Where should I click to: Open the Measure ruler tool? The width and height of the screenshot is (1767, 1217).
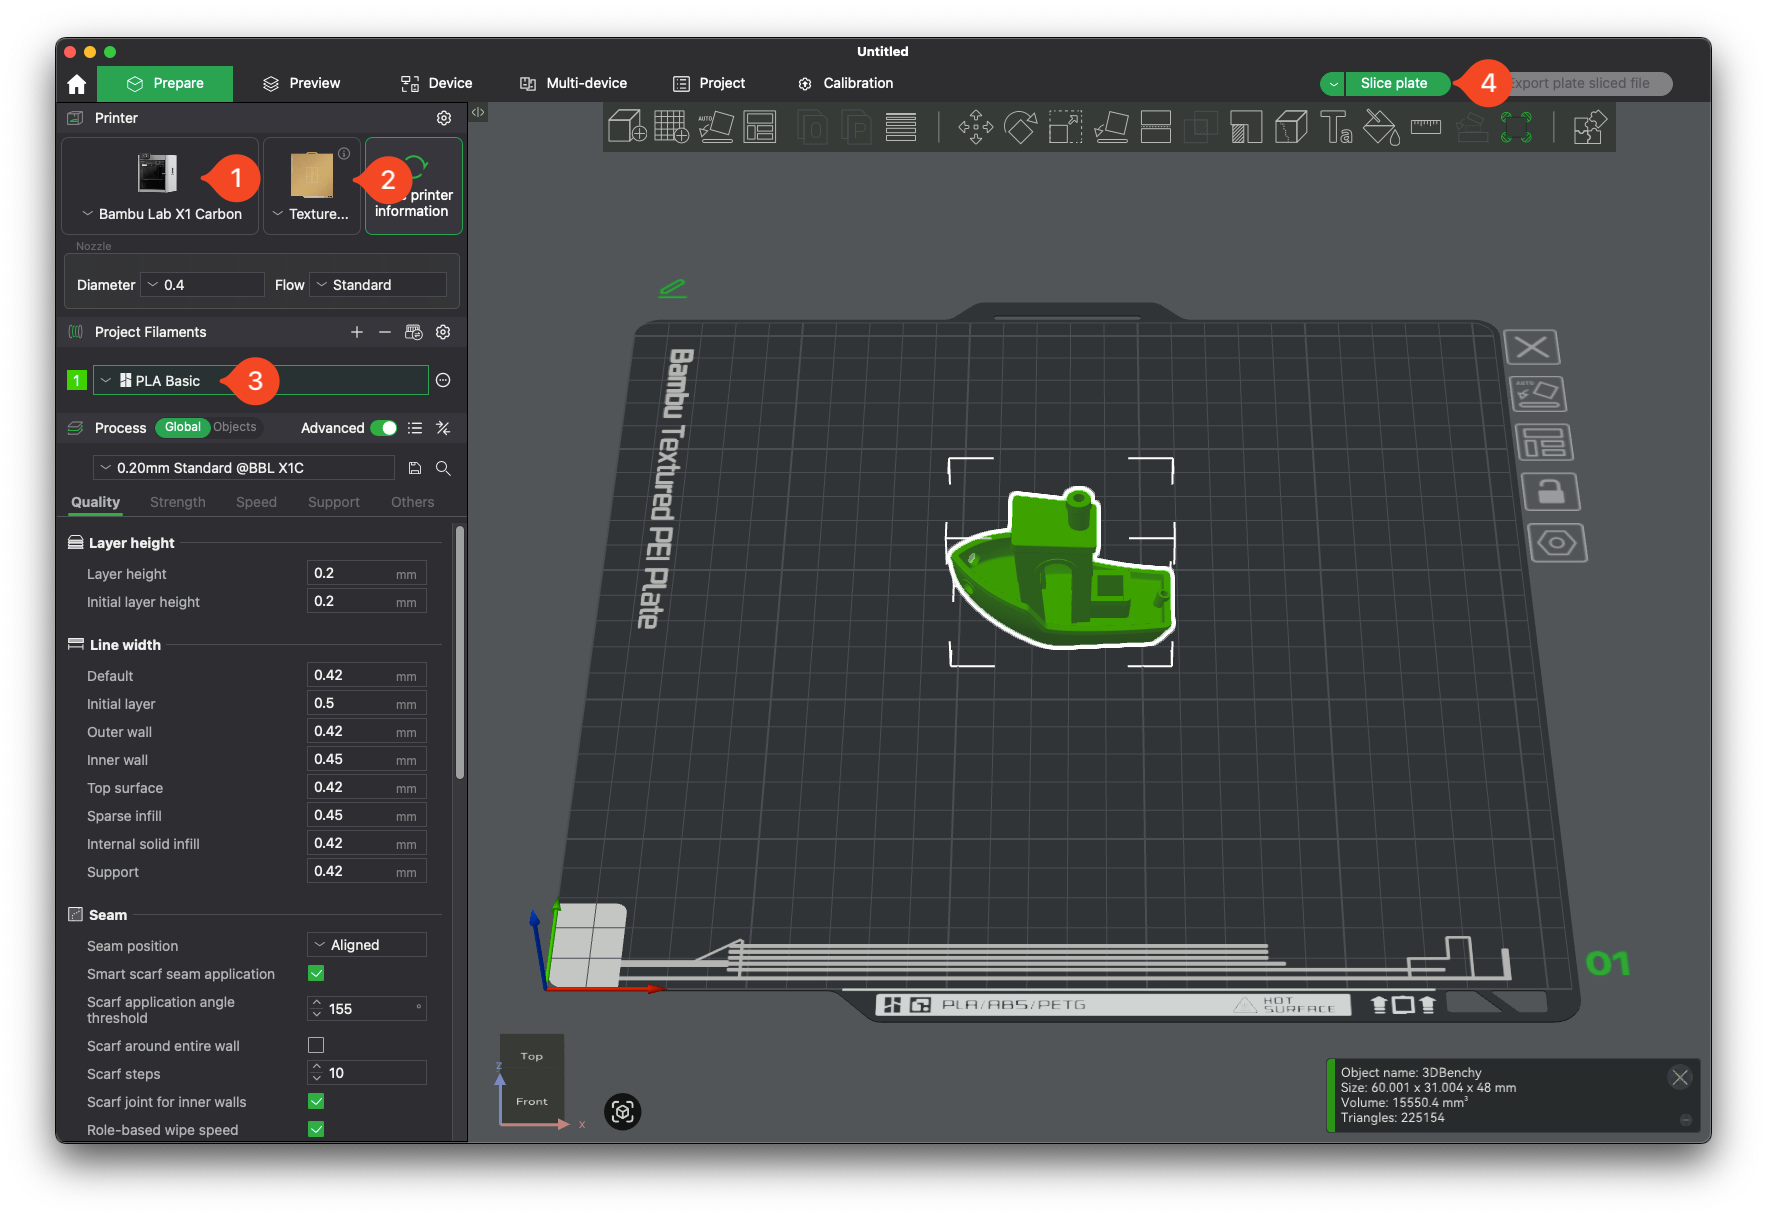1426,127
